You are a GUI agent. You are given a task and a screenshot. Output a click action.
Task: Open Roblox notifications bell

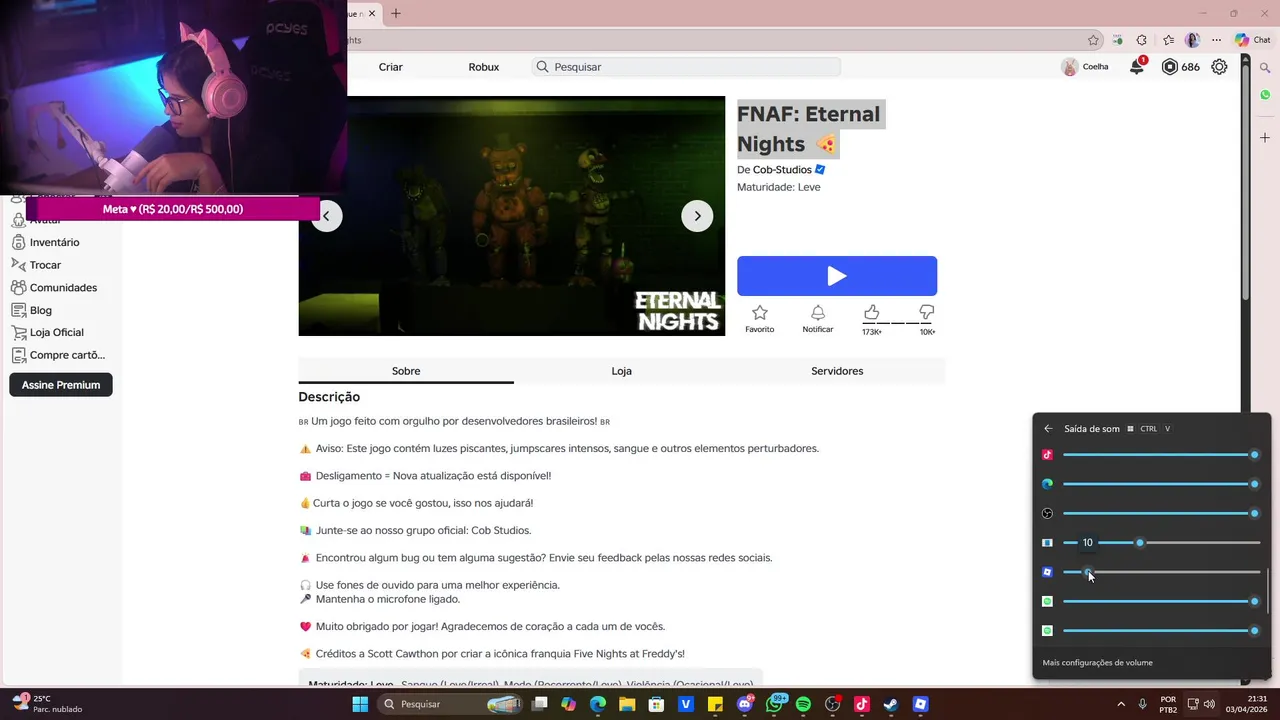coord(1137,67)
